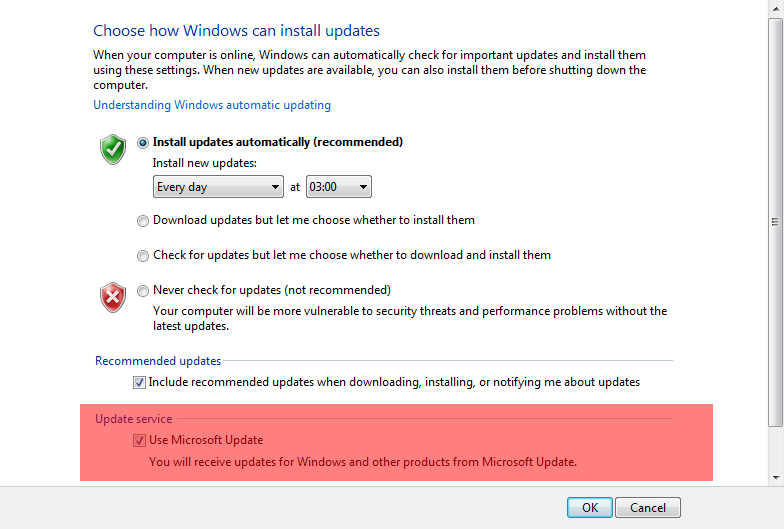This screenshot has width=784, height=529.
Task: Open Understanding Windows automatic updating link
Action: coord(212,105)
